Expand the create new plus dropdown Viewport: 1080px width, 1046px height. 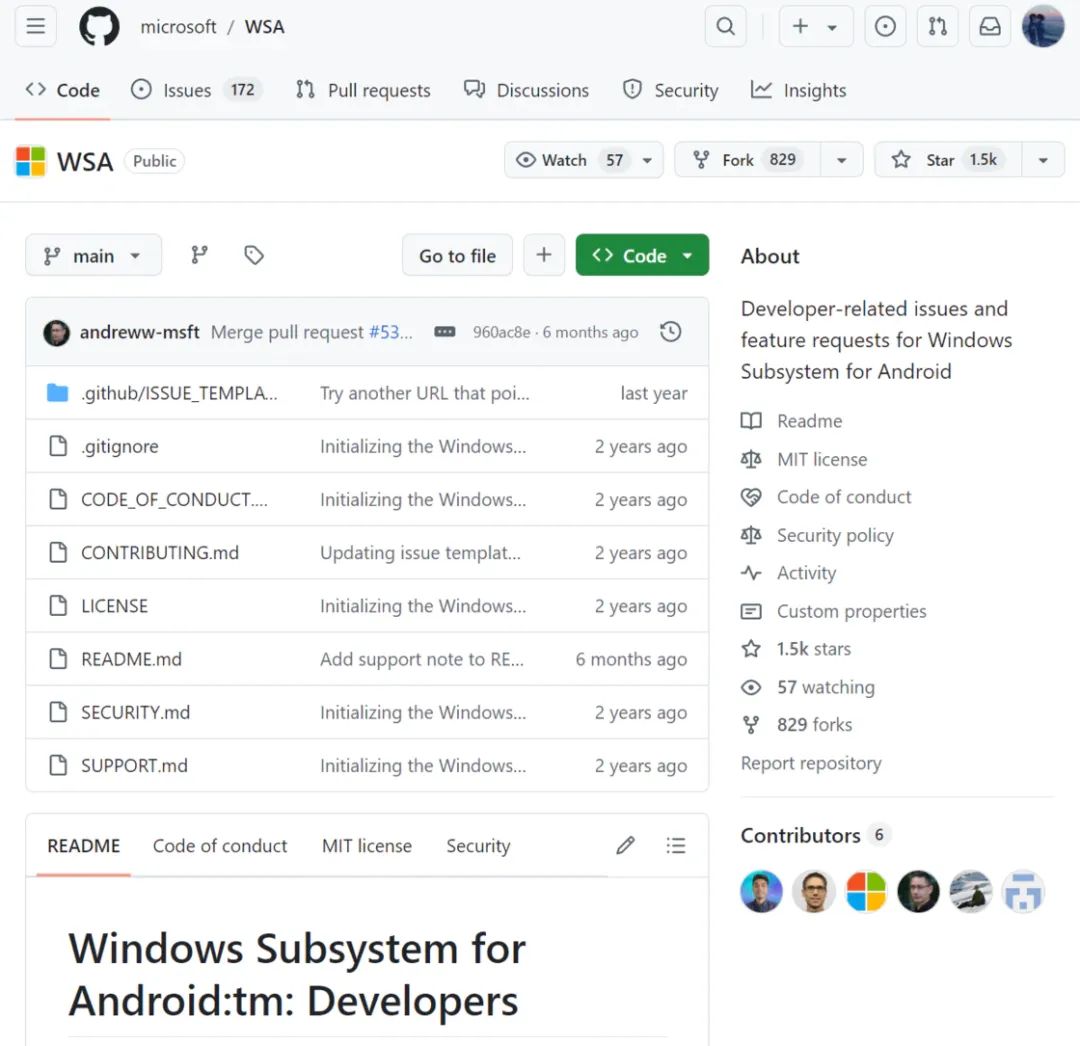(x=816, y=26)
